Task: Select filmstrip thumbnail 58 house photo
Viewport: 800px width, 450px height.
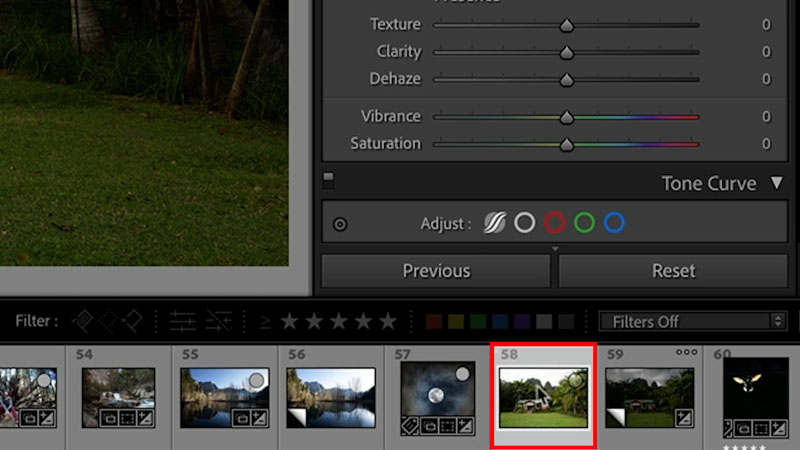Action: coord(543,398)
